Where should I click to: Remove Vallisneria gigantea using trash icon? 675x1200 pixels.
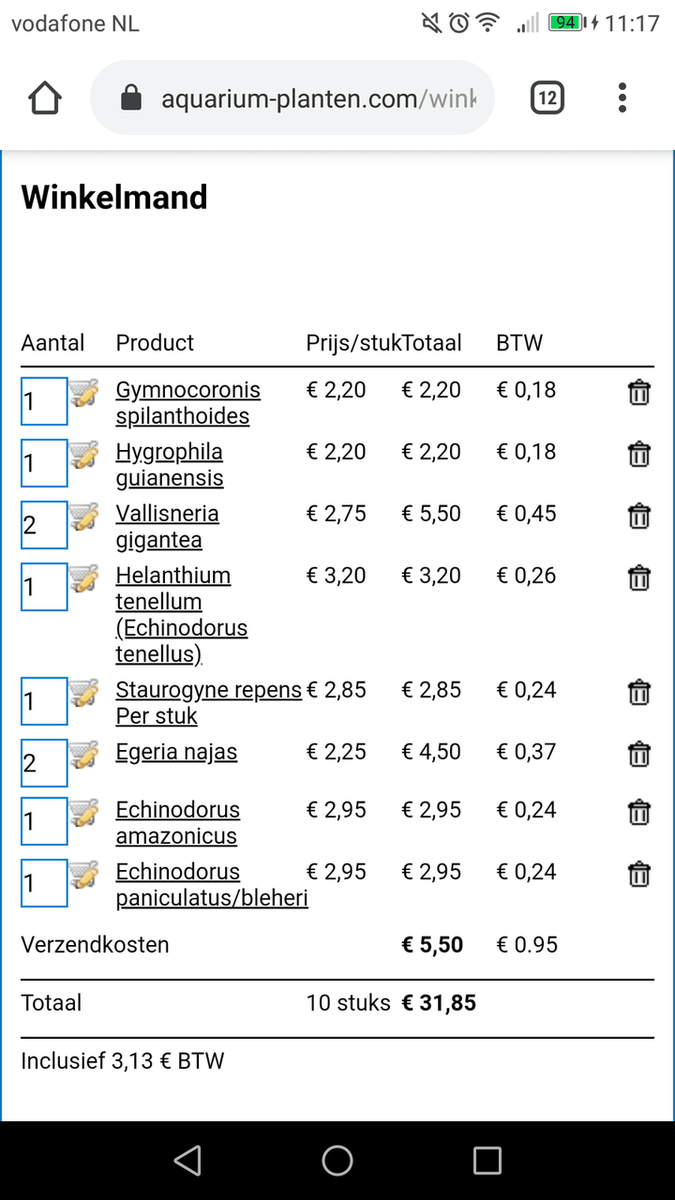pyautogui.click(x=639, y=516)
